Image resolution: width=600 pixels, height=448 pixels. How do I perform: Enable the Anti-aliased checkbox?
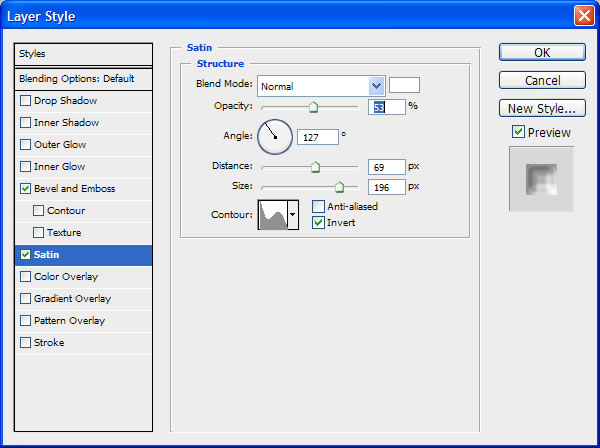318,207
